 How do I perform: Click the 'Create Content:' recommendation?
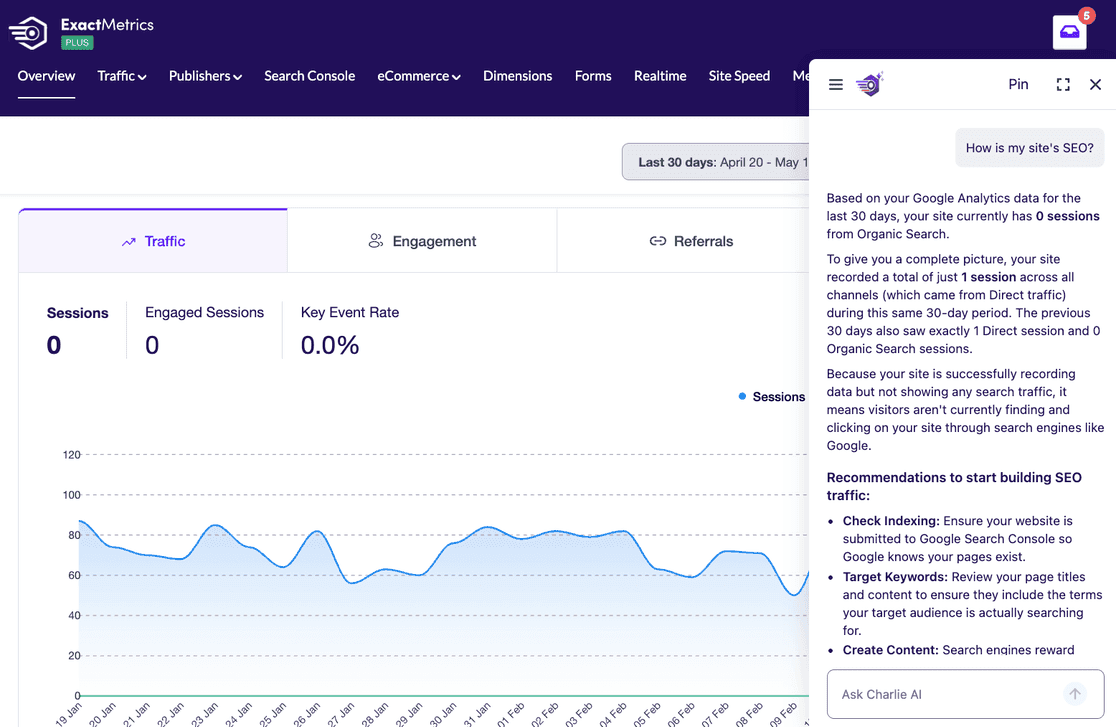(x=890, y=649)
